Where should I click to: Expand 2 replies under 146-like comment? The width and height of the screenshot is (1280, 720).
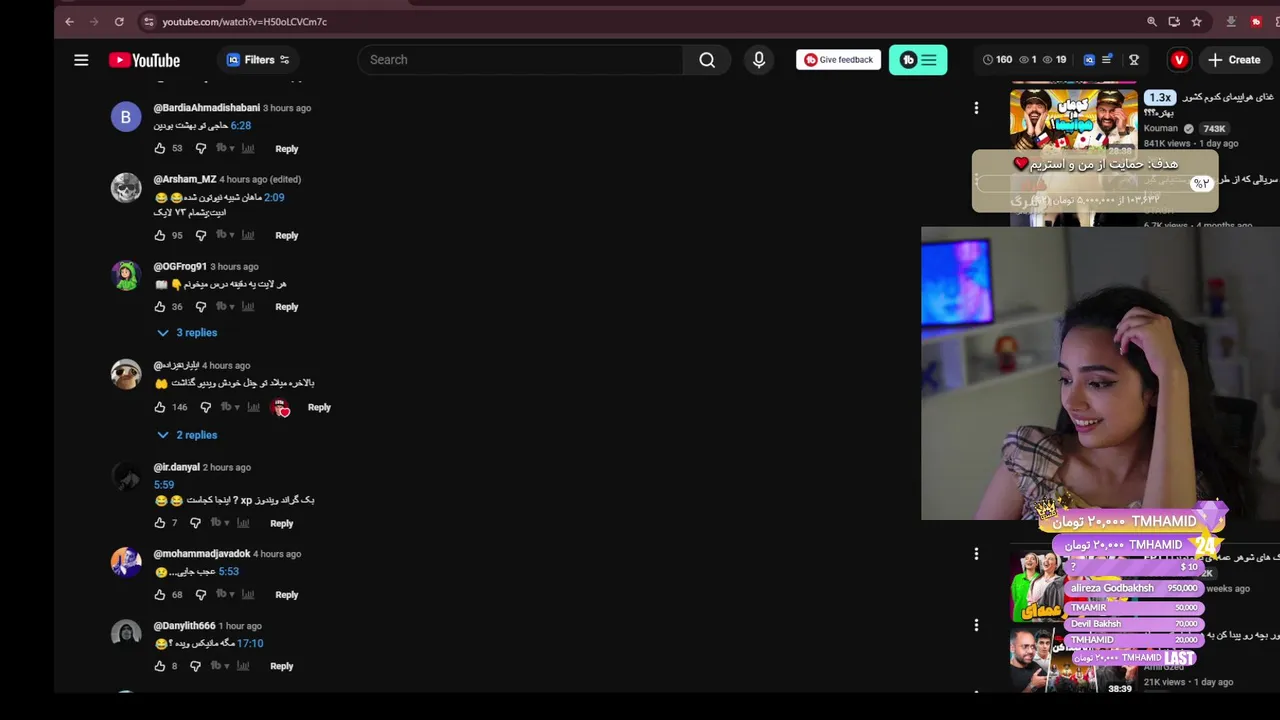[187, 435]
